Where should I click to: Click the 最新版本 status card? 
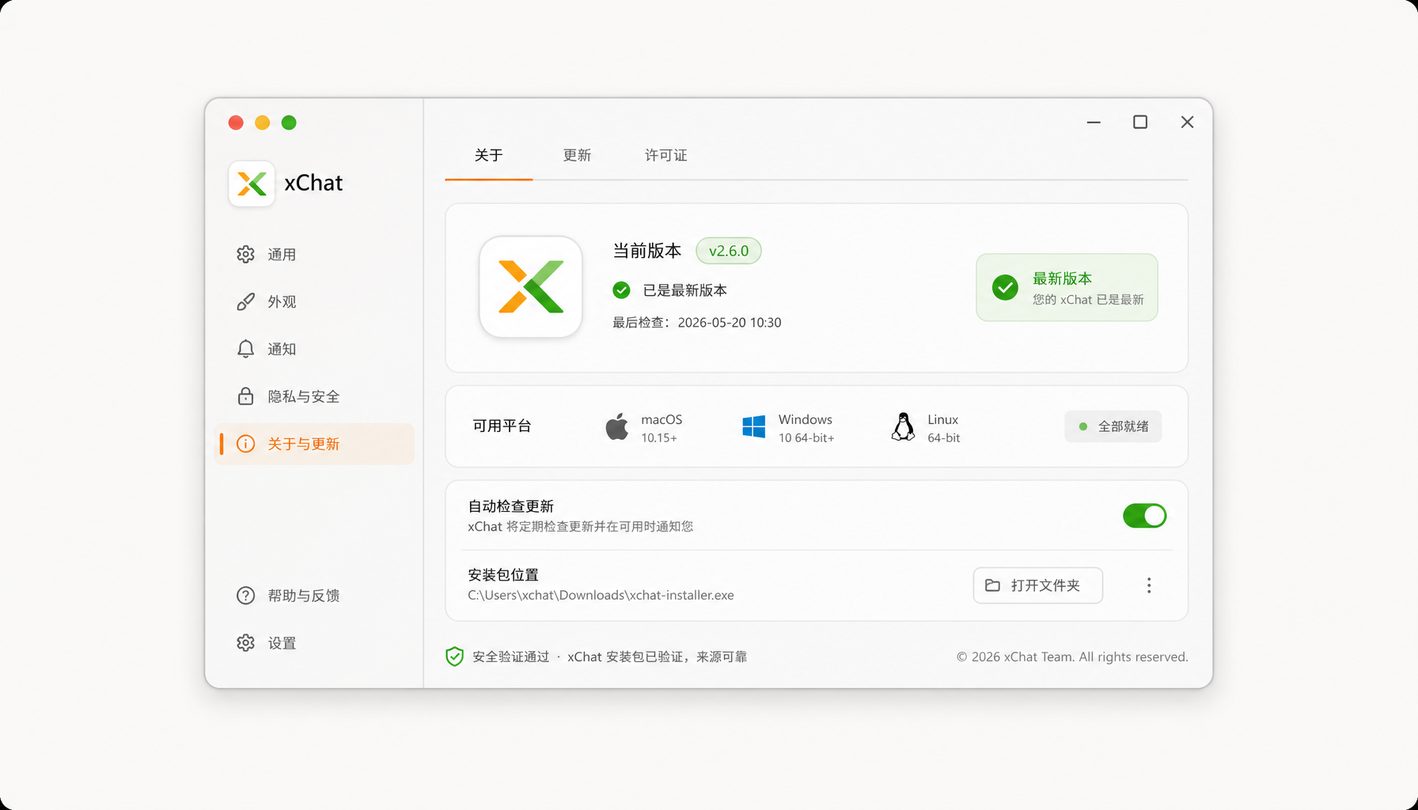point(1067,288)
